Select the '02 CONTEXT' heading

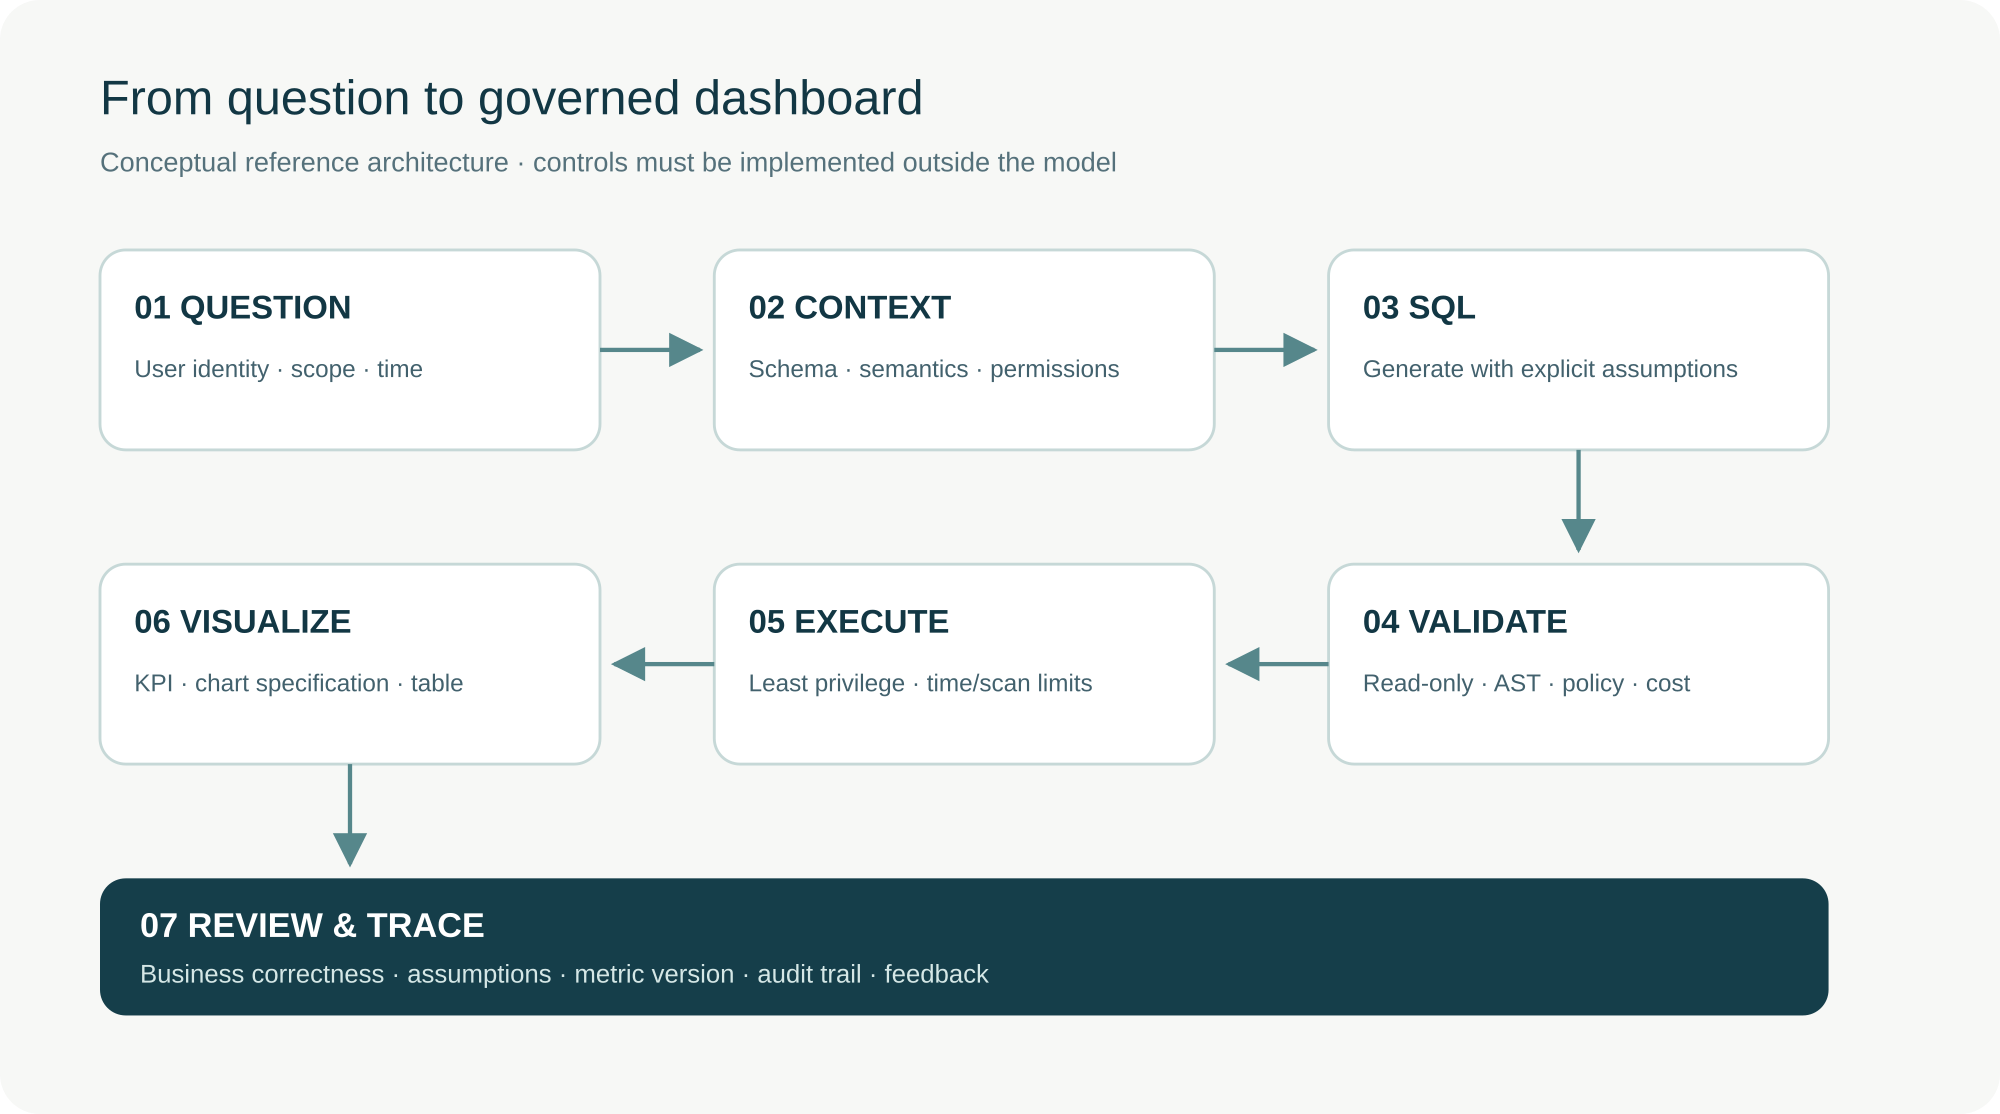tap(850, 307)
